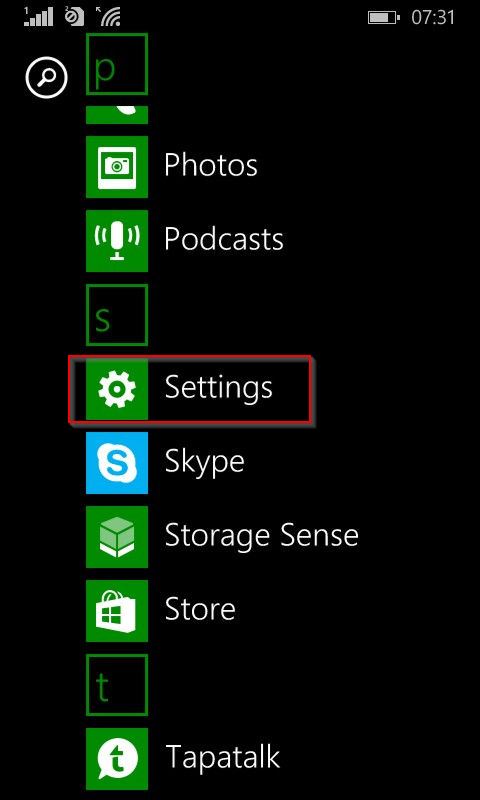Choose the Storage Sense text entry

pyautogui.click(x=262, y=537)
